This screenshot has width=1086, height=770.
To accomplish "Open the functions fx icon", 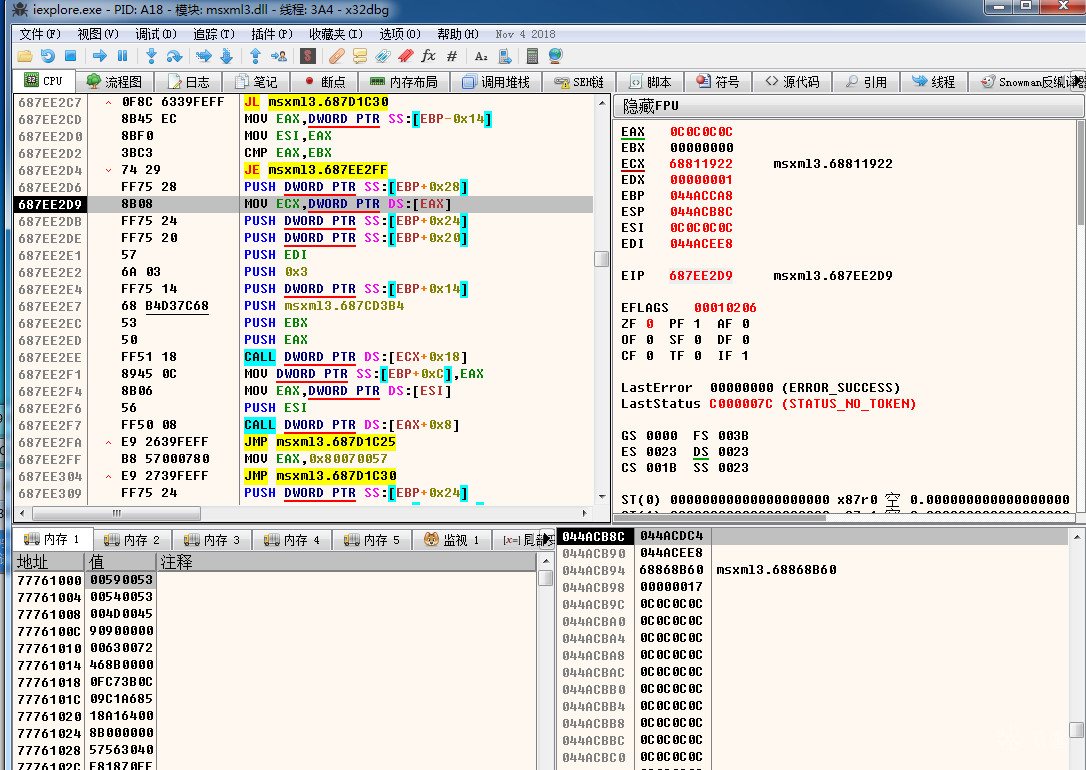I will click(428, 56).
